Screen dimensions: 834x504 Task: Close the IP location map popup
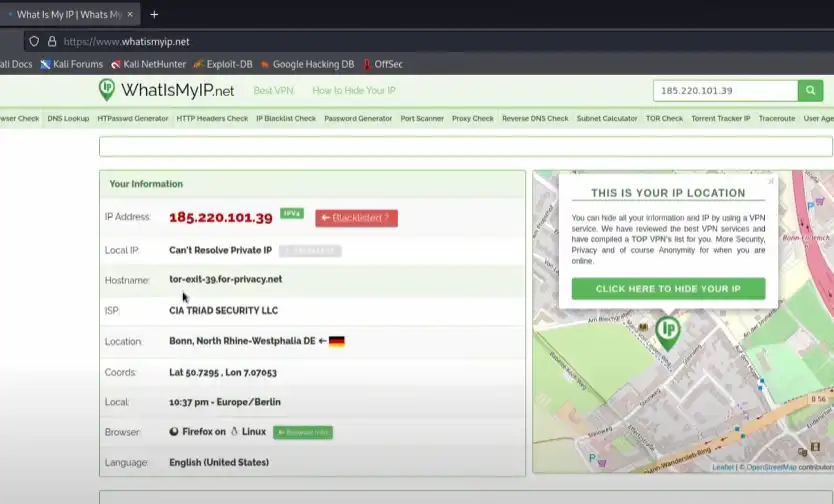pyautogui.click(x=771, y=181)
